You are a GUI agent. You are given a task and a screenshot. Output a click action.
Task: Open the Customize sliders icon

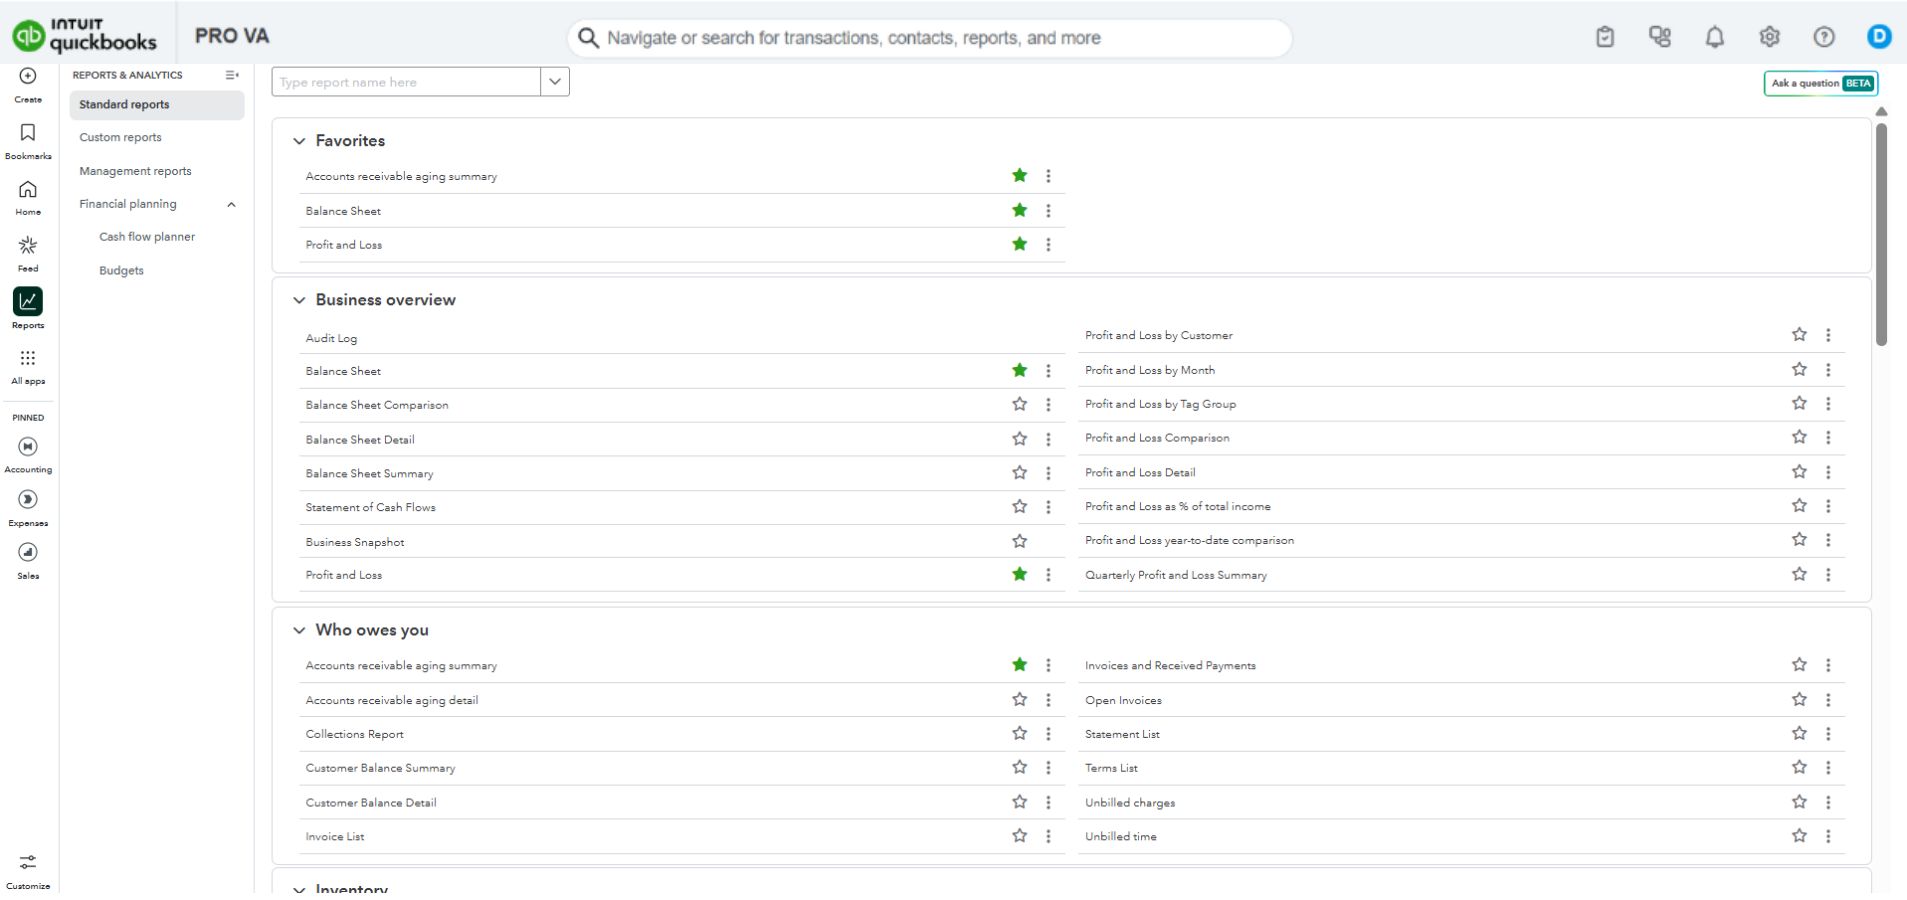click(x=28, y=862)
